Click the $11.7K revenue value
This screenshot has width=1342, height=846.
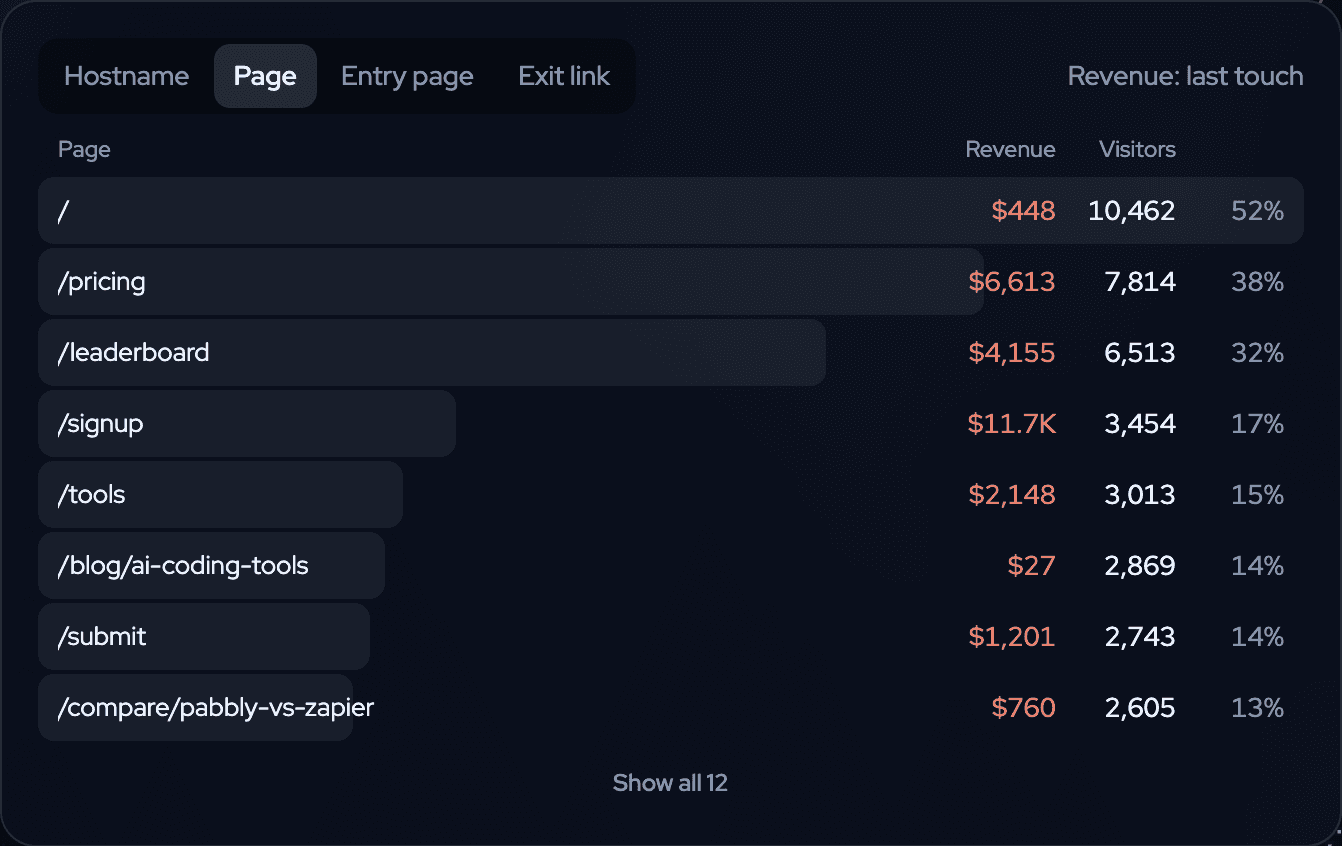pos(1012,424)
